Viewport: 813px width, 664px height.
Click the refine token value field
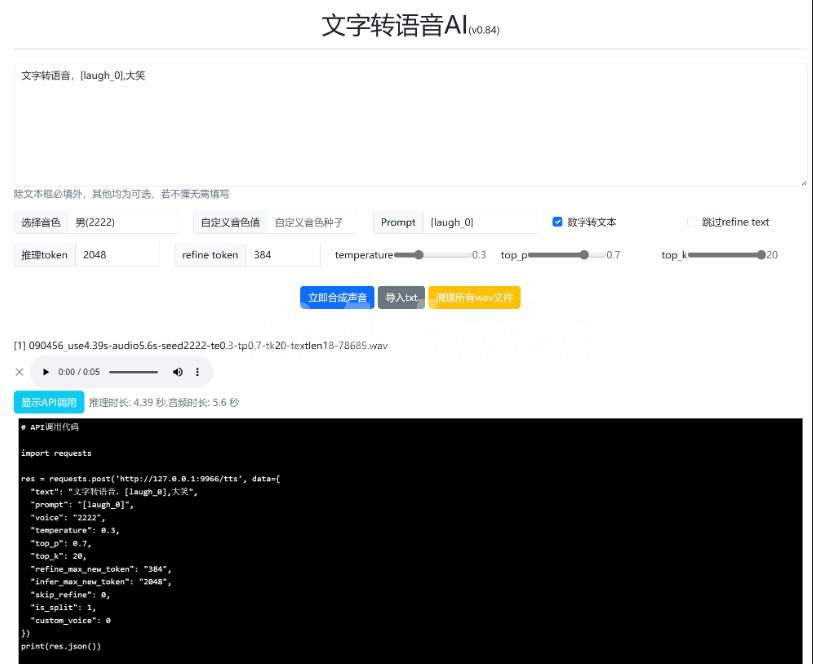(x=283, y=255)
